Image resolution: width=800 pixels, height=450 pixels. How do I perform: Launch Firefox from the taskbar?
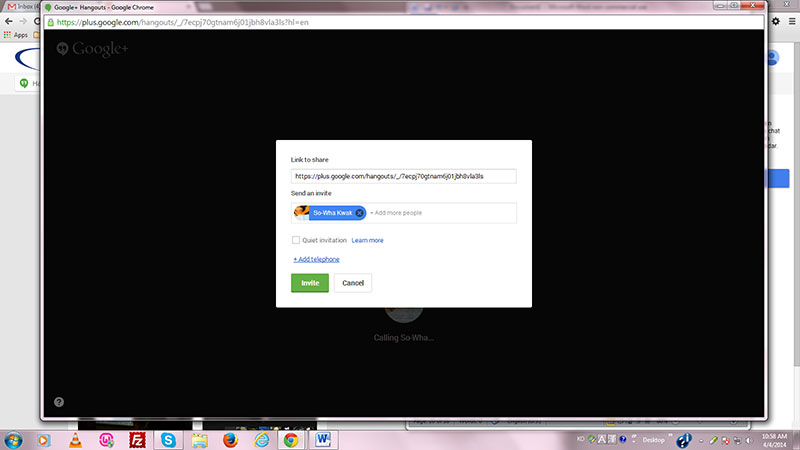pyautogui.click(x=230, y=439)
